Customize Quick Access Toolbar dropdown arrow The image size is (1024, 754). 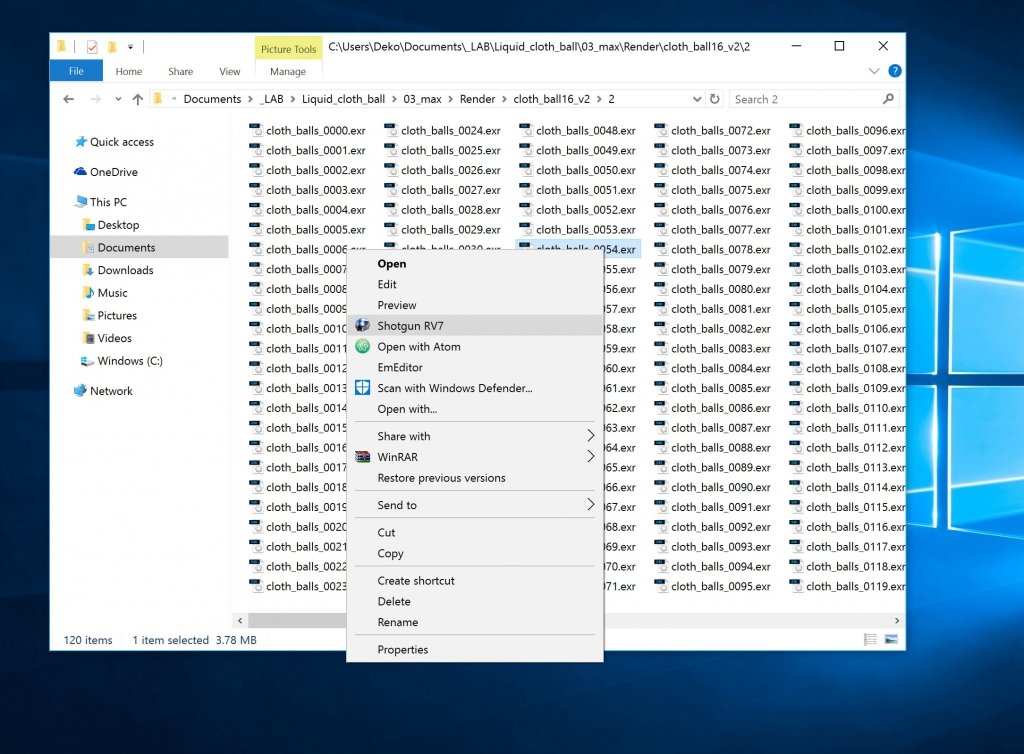[x=131, y=46]
